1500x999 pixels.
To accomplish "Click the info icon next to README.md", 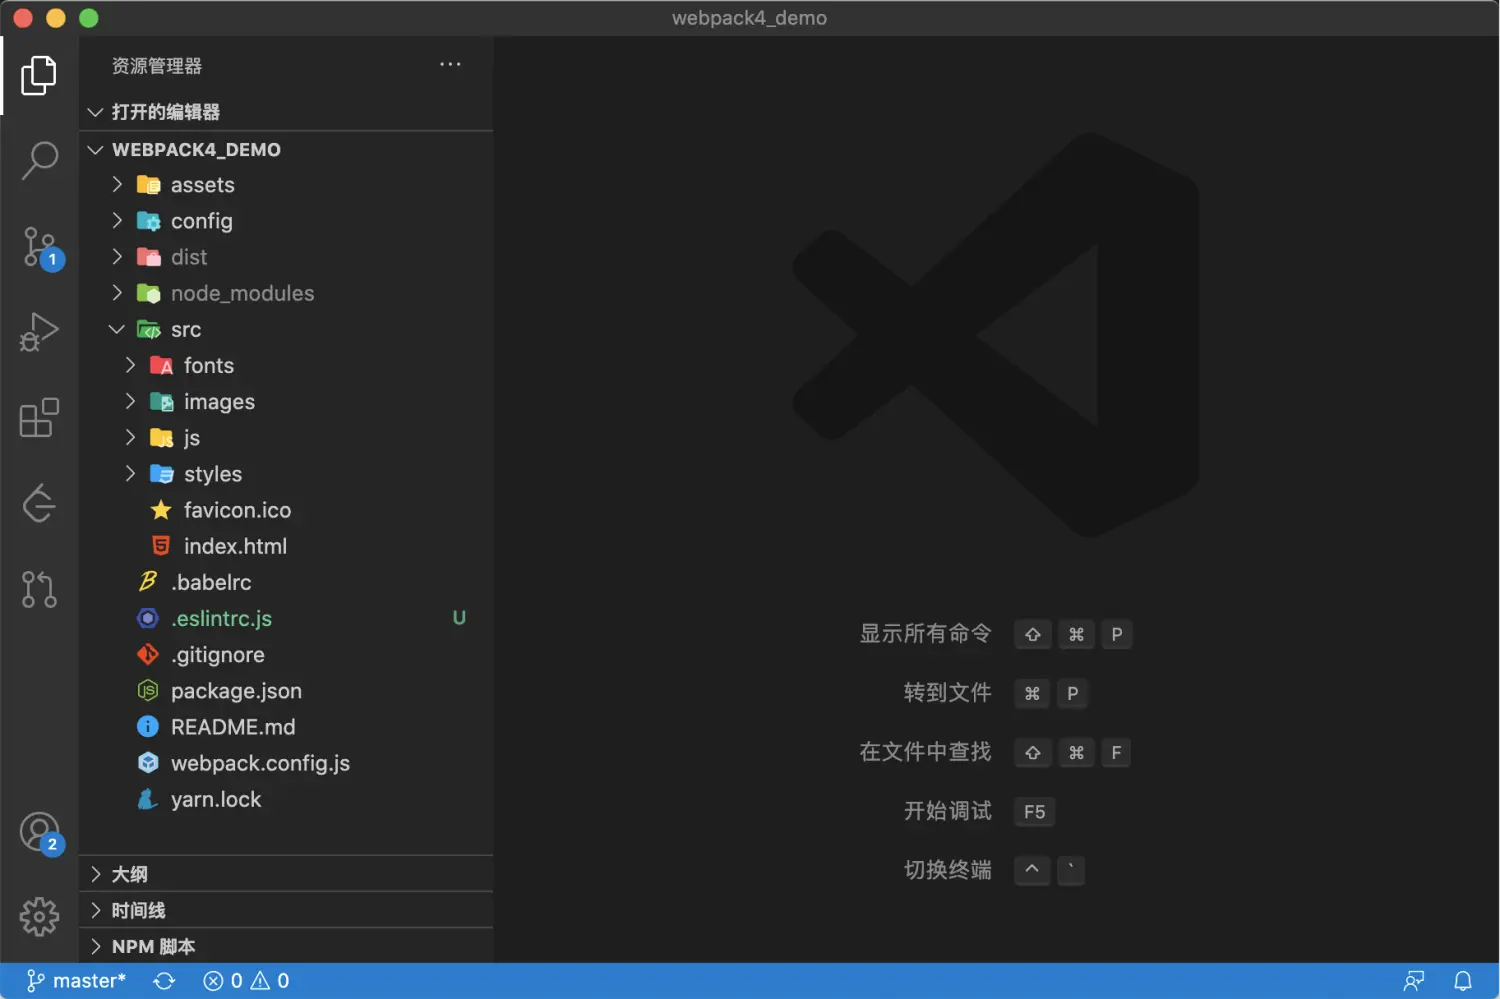I will tap(148, 726).
